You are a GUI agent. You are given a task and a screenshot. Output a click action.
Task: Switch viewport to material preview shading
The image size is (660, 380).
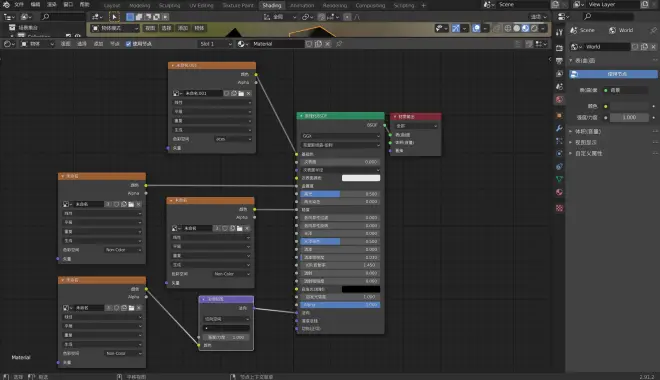[x=525, y=28]
